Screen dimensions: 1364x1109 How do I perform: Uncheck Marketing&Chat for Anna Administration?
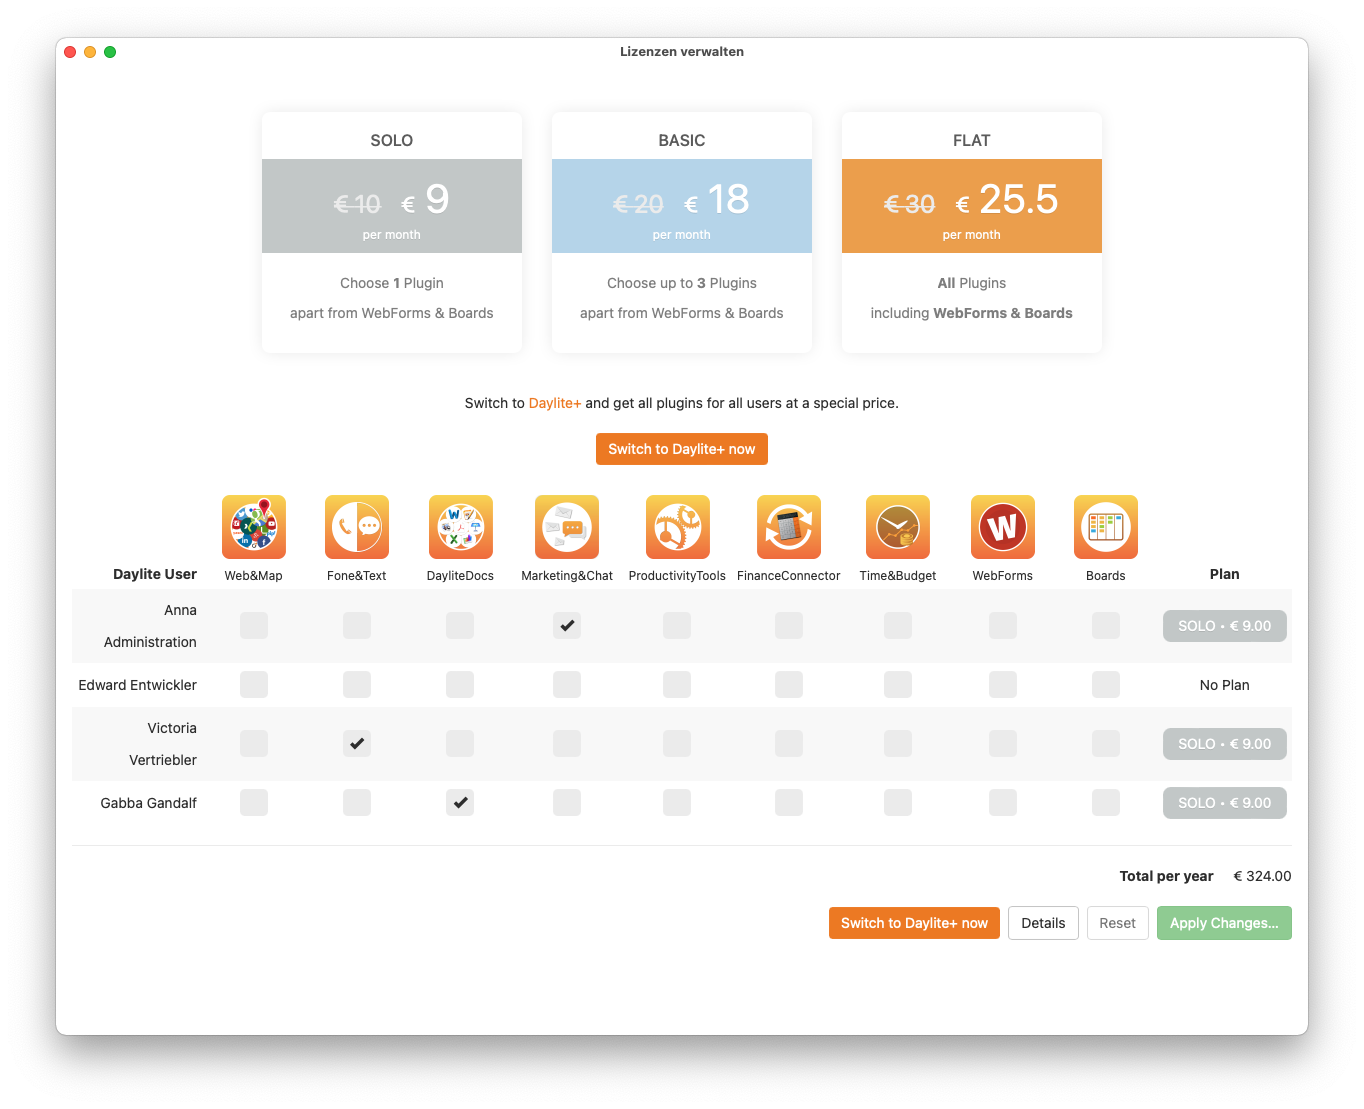coord(567,626)
